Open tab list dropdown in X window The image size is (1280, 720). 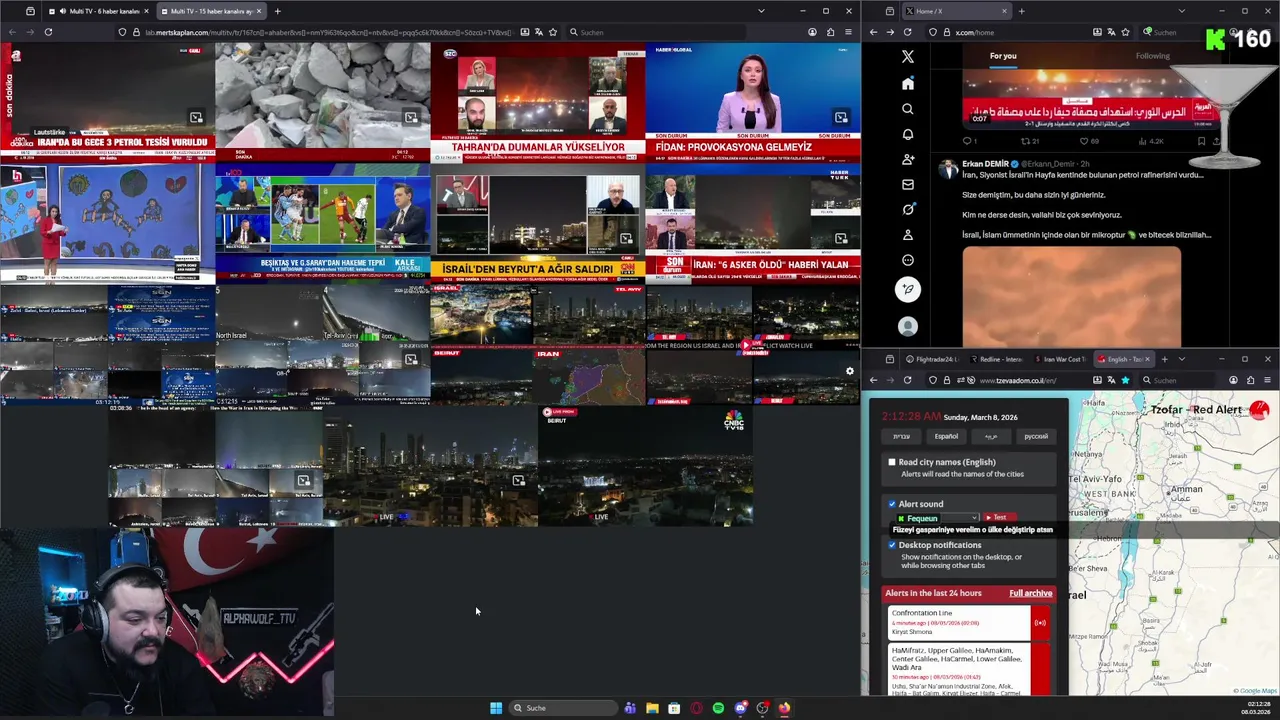1181,11
